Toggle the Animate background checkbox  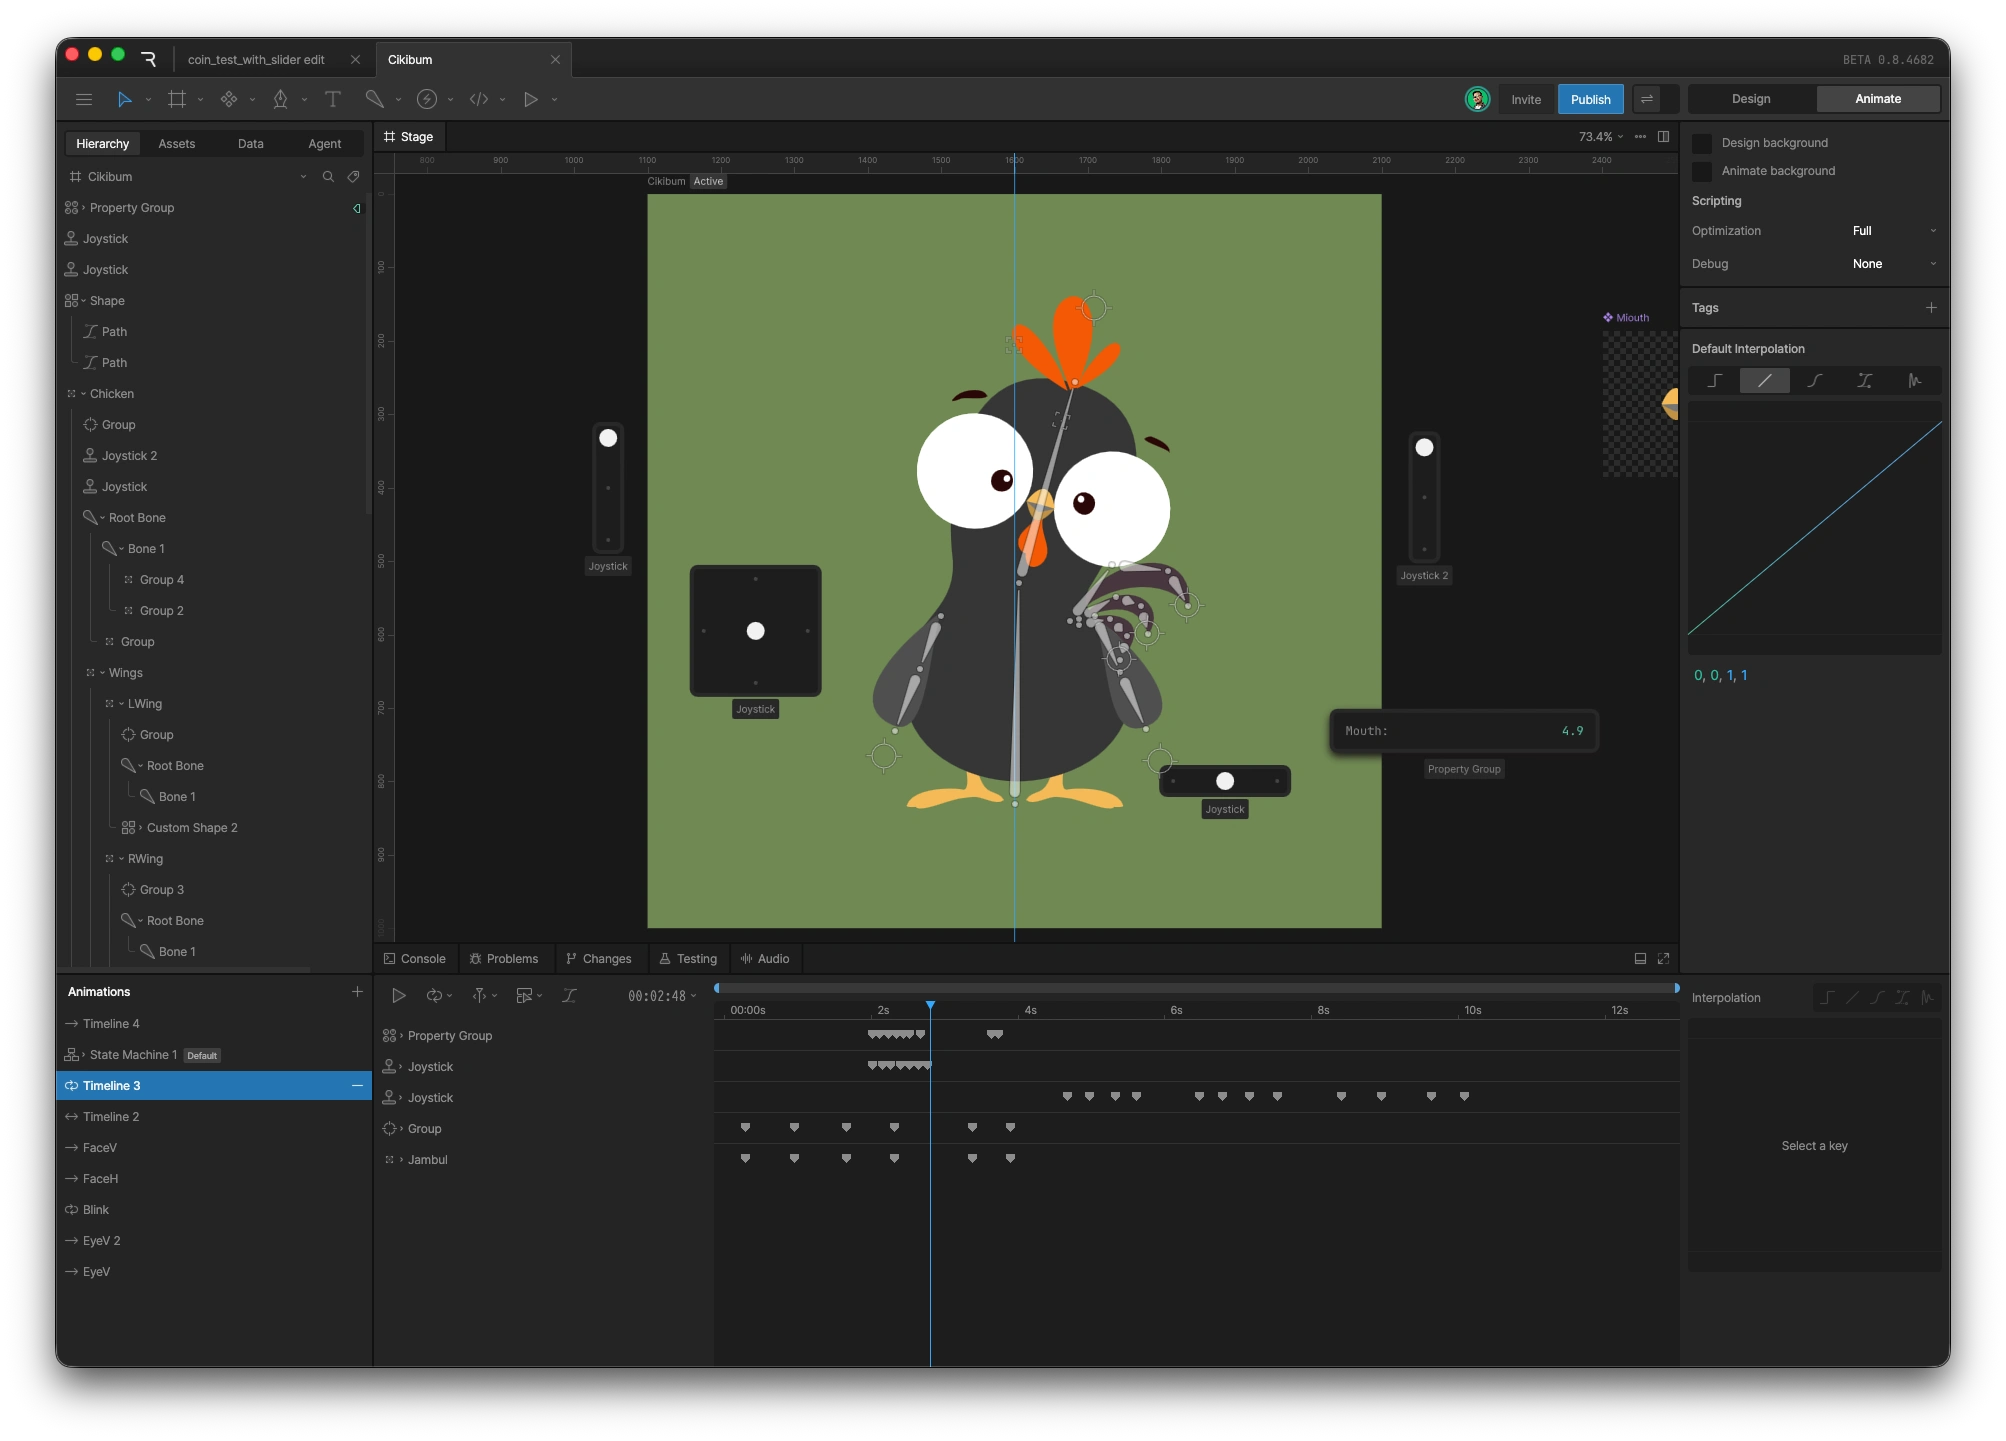(1702, 171)
